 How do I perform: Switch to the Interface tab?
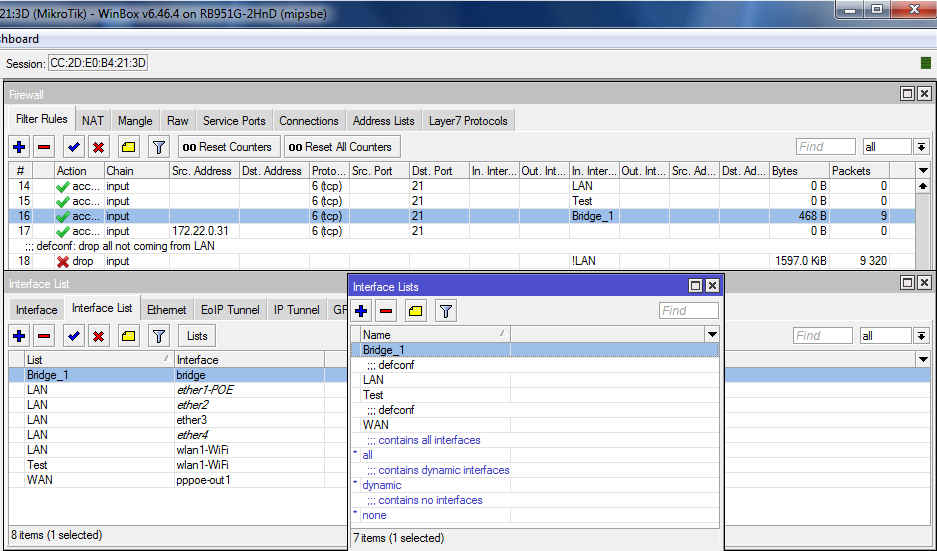click(36, 310)
